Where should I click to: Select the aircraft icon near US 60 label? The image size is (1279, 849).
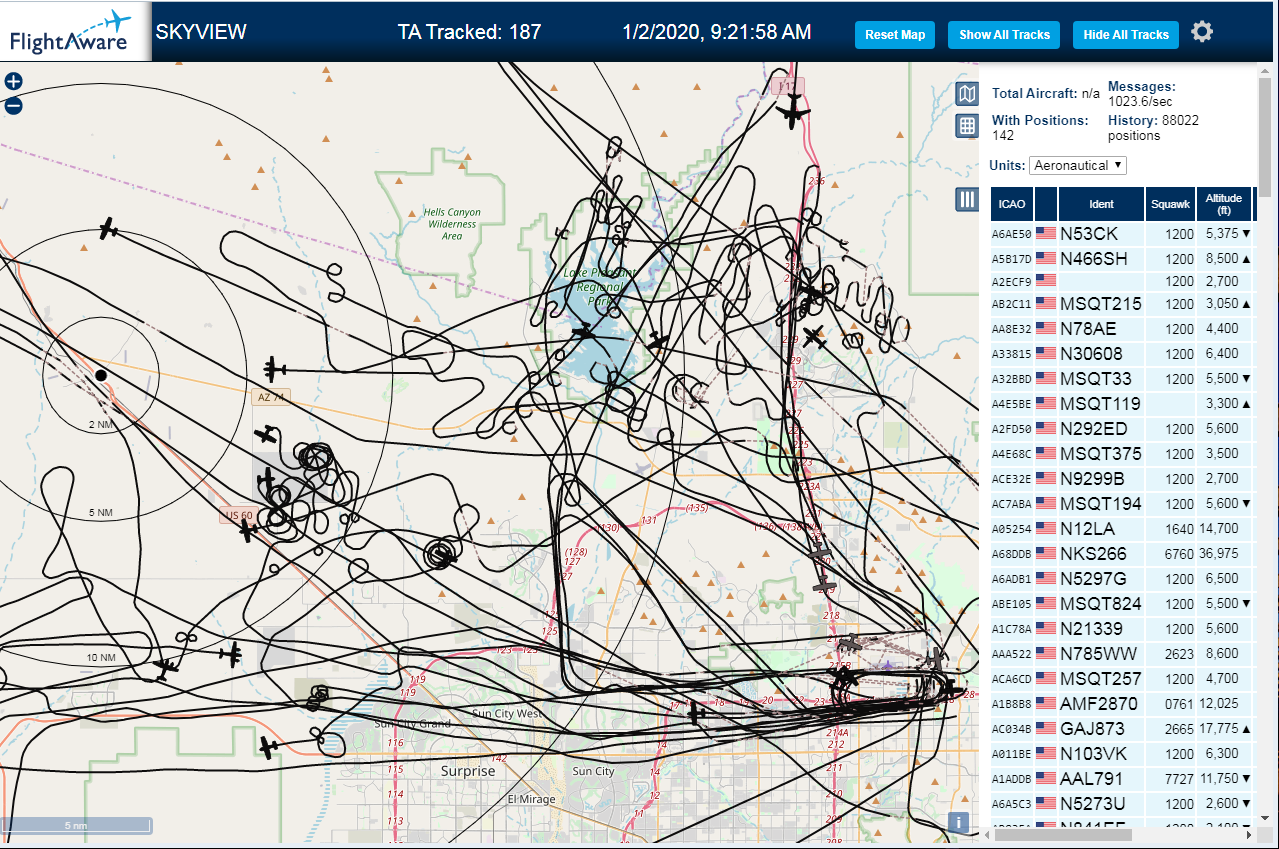coord(247,531)
